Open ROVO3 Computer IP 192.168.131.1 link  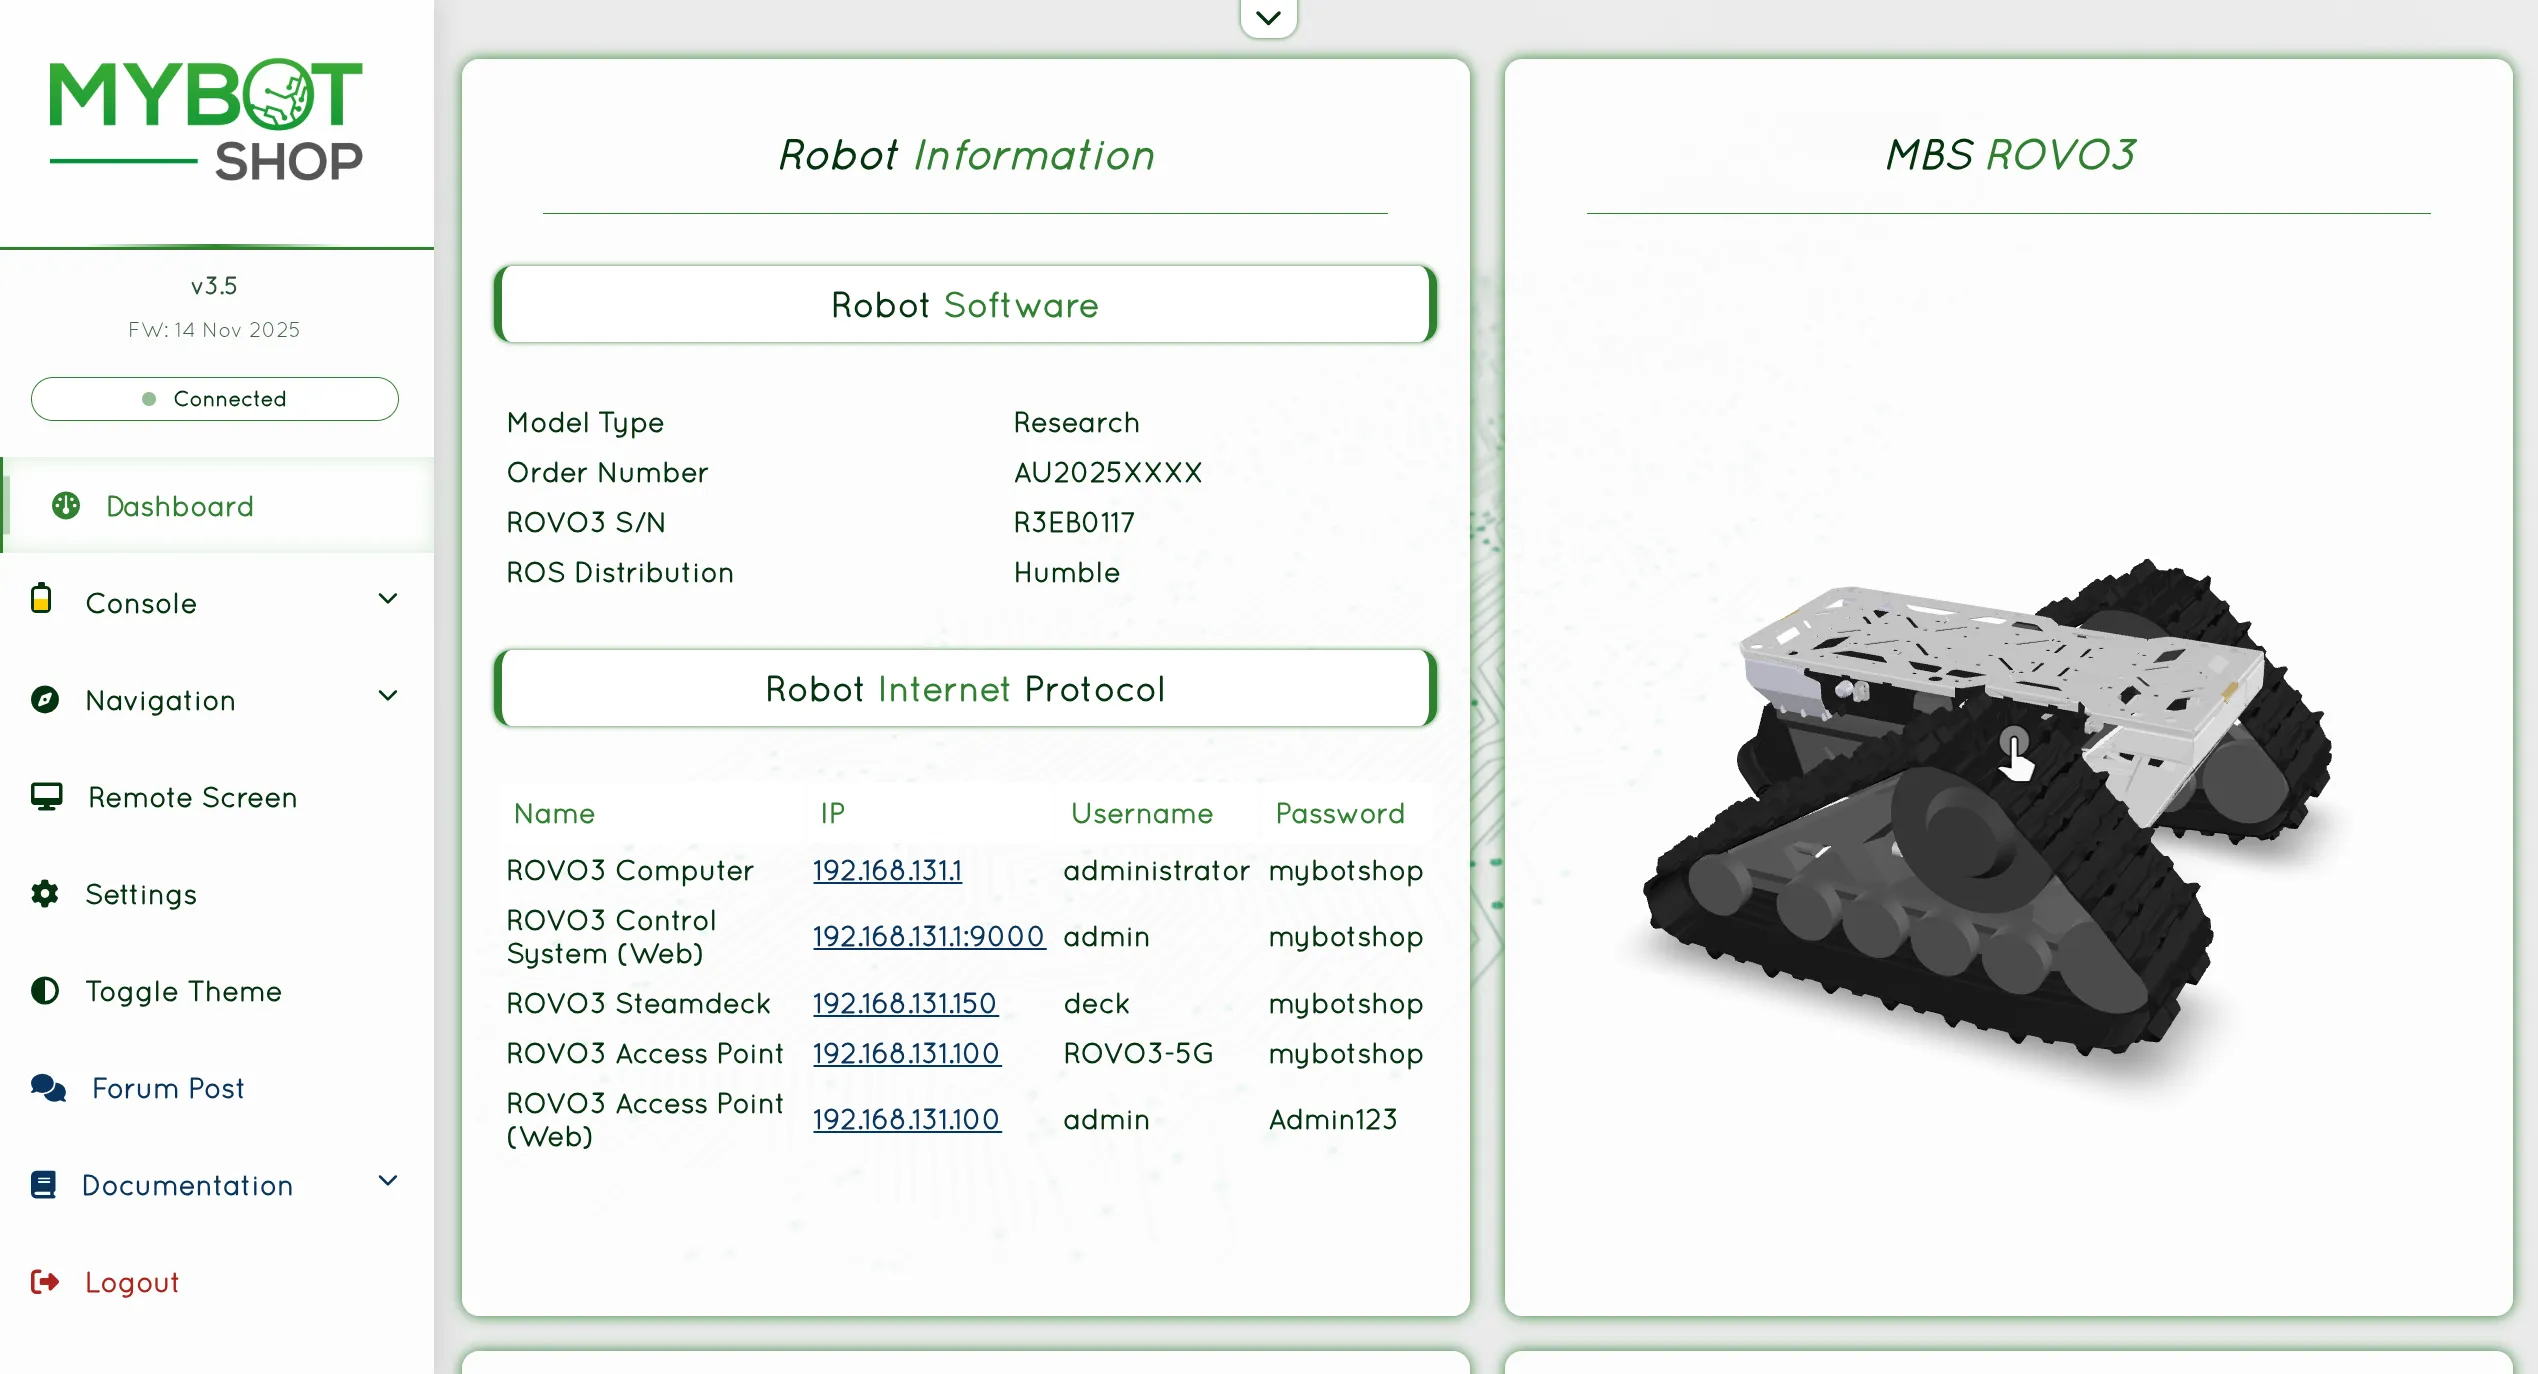(x=887, y=870)
